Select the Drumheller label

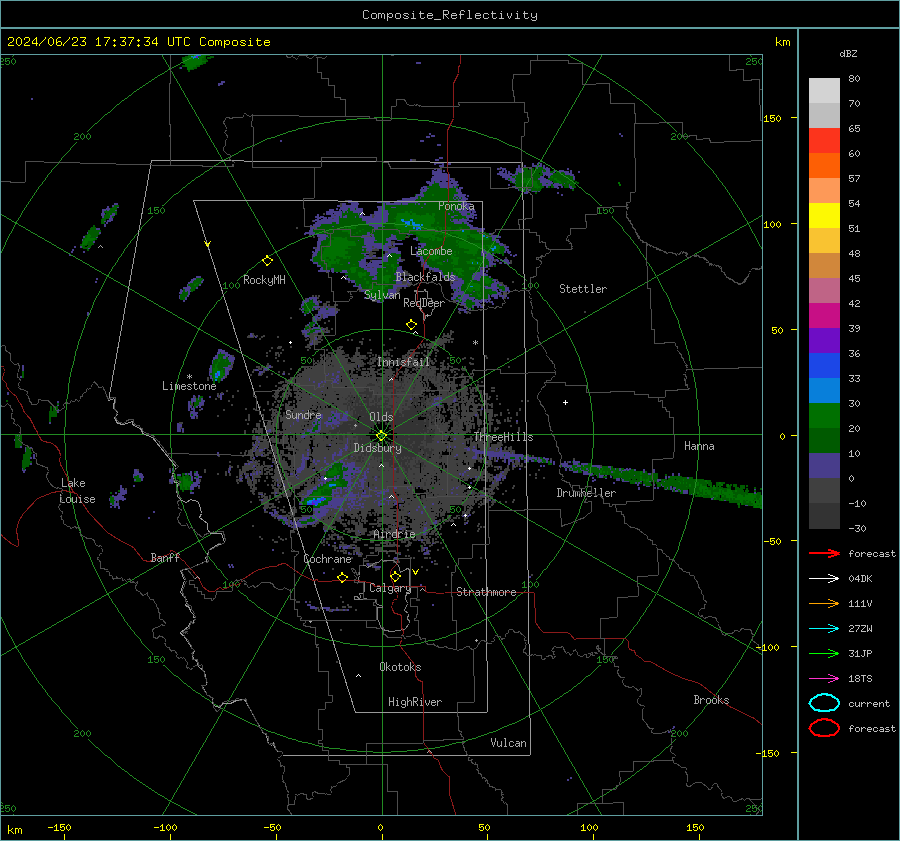[586, 493]
